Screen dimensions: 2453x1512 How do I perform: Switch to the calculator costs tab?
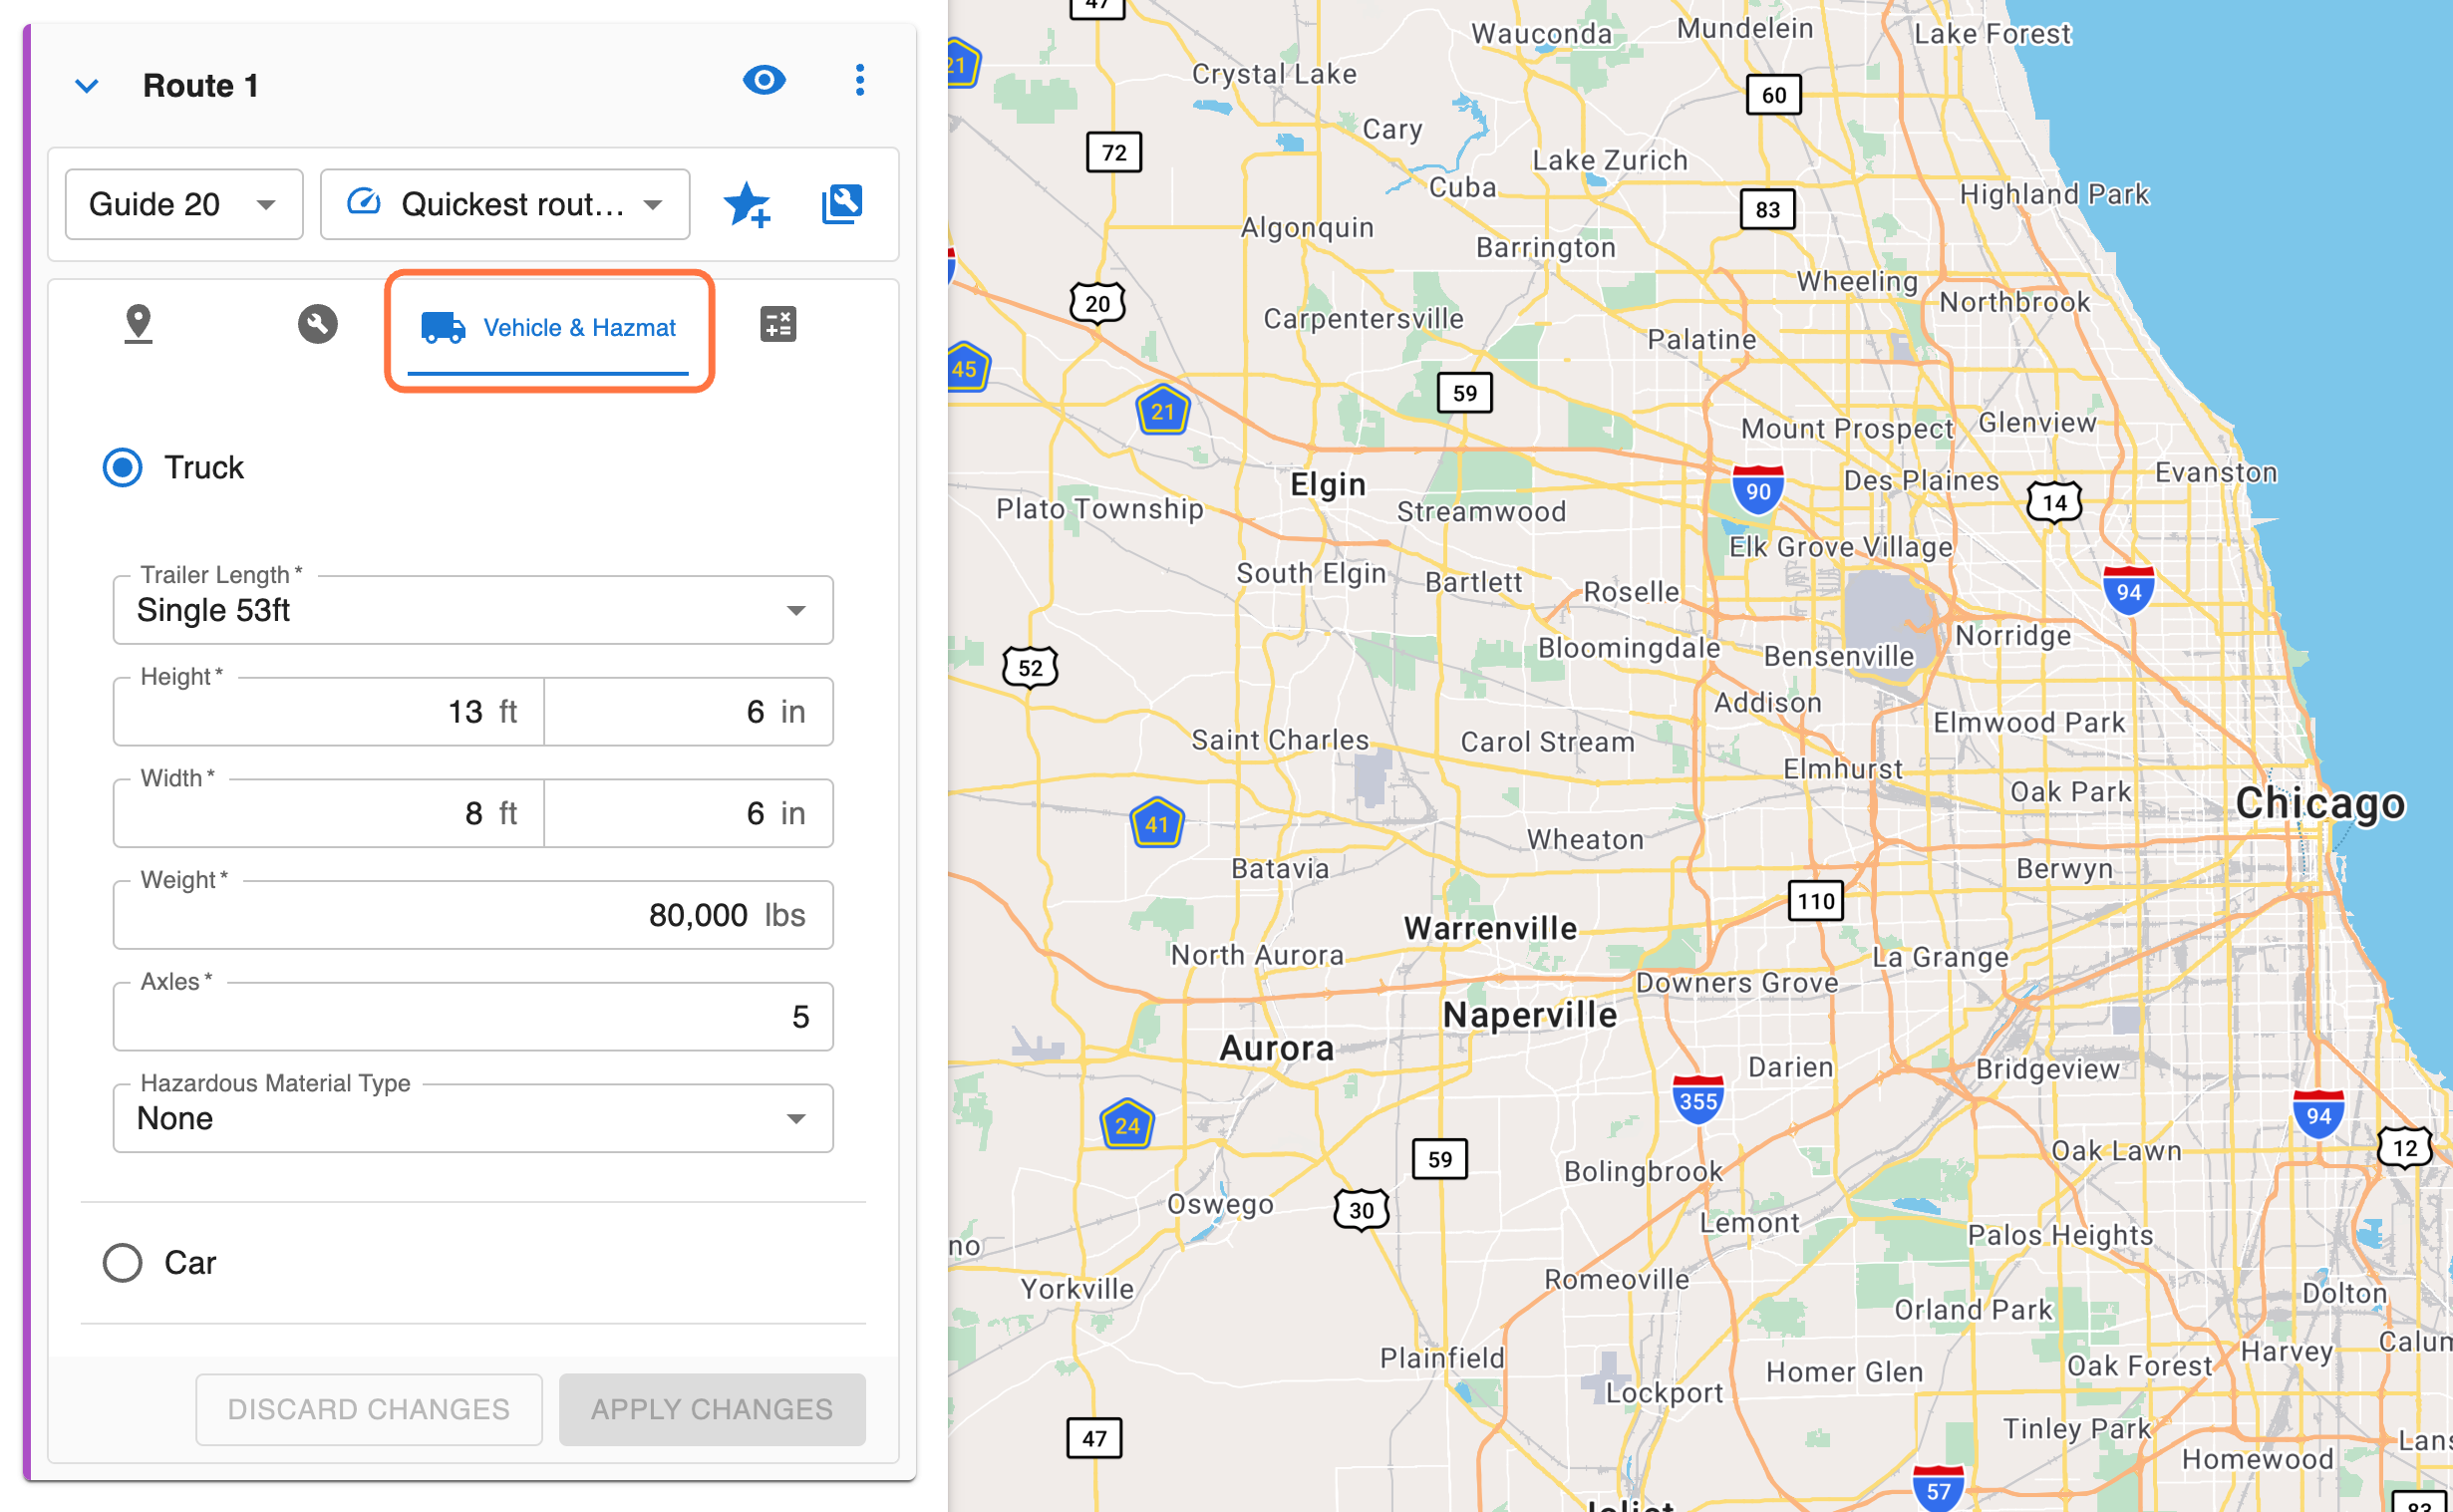pyautogui.click(x=778, y=324)
